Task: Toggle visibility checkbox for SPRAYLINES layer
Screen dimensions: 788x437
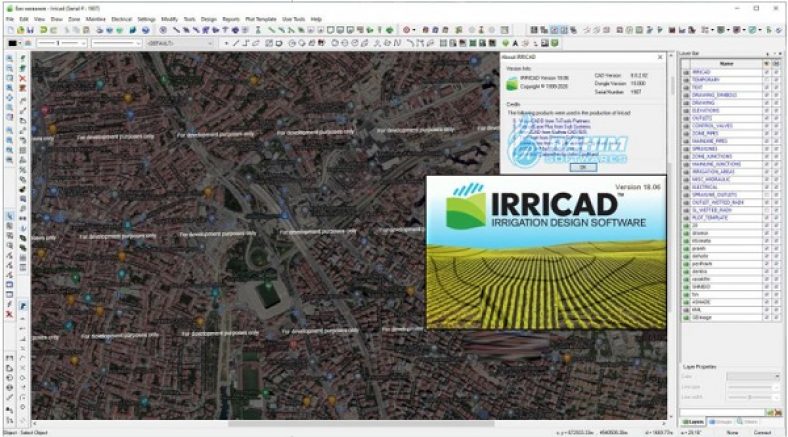Action: [766, 149]
